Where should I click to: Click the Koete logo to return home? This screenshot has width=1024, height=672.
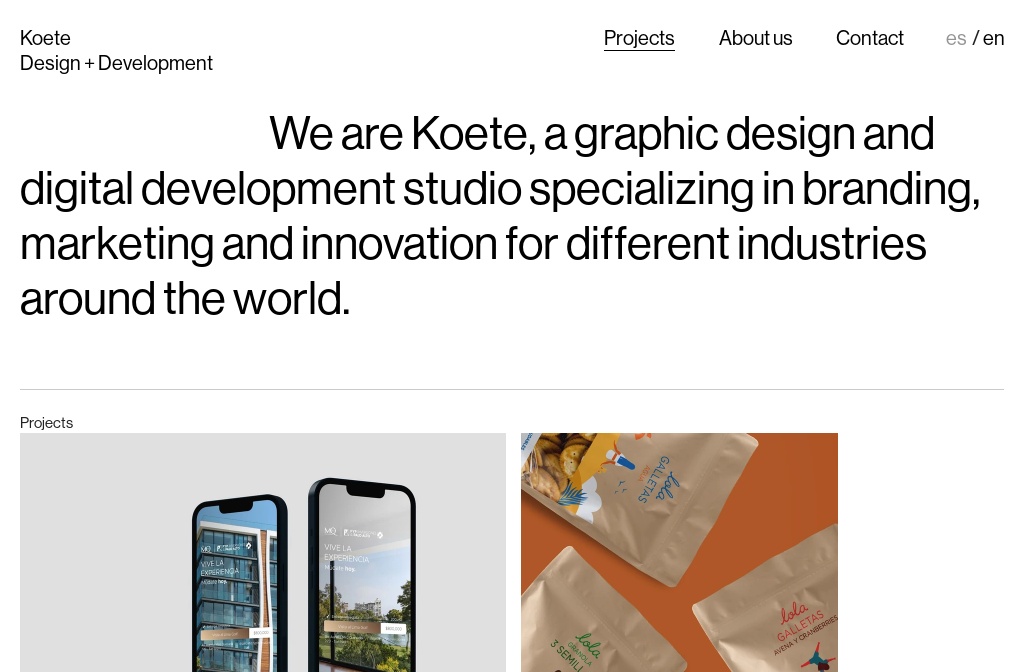point(45,38)
